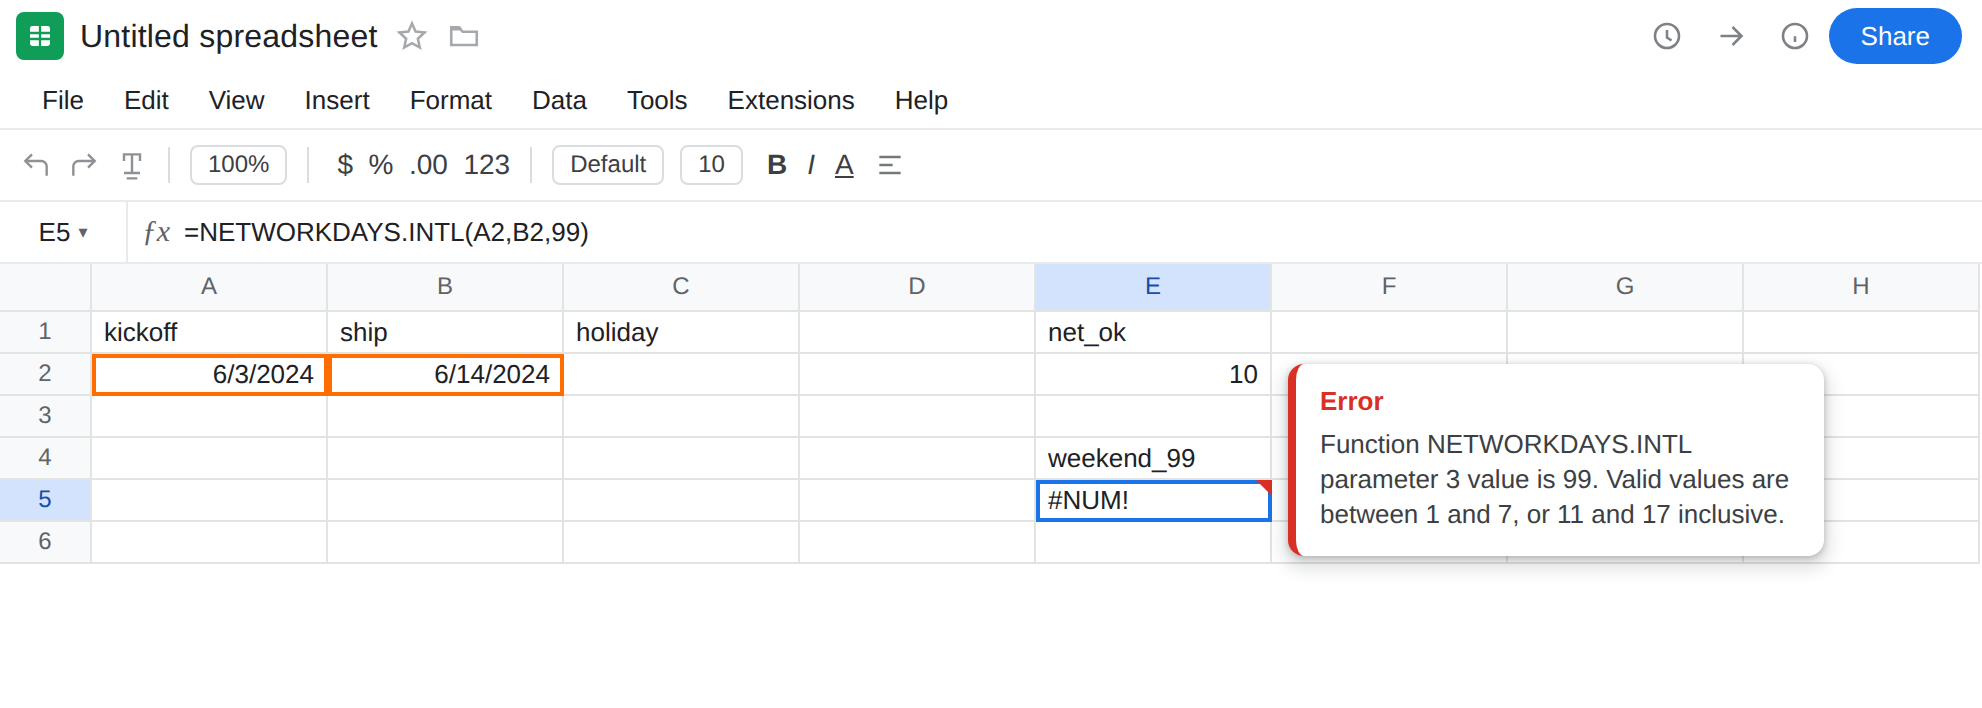Format as currency with $ icon

345,165
